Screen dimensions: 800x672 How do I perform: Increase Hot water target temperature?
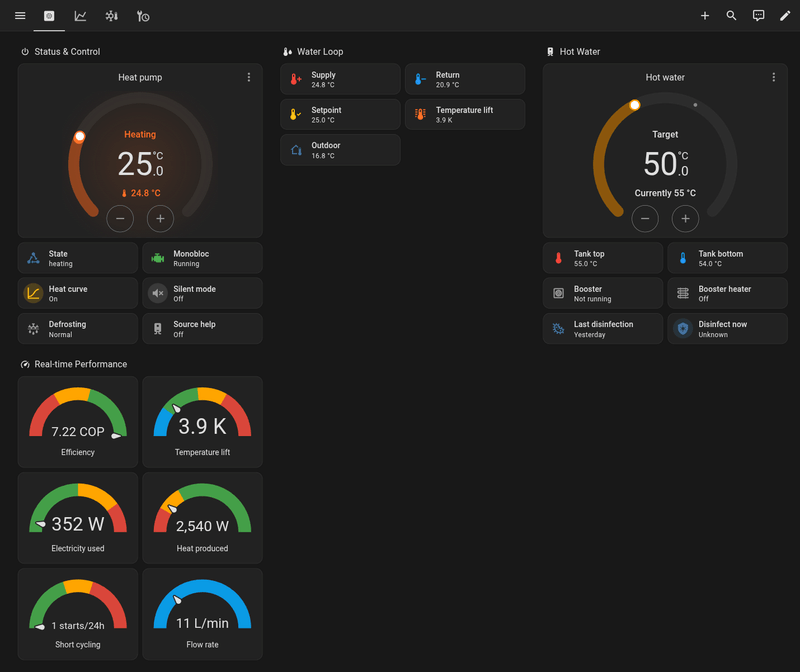[685, 218]
